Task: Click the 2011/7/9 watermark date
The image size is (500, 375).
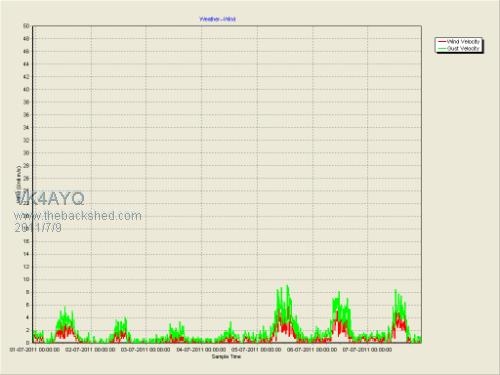Action: (38, 228)
